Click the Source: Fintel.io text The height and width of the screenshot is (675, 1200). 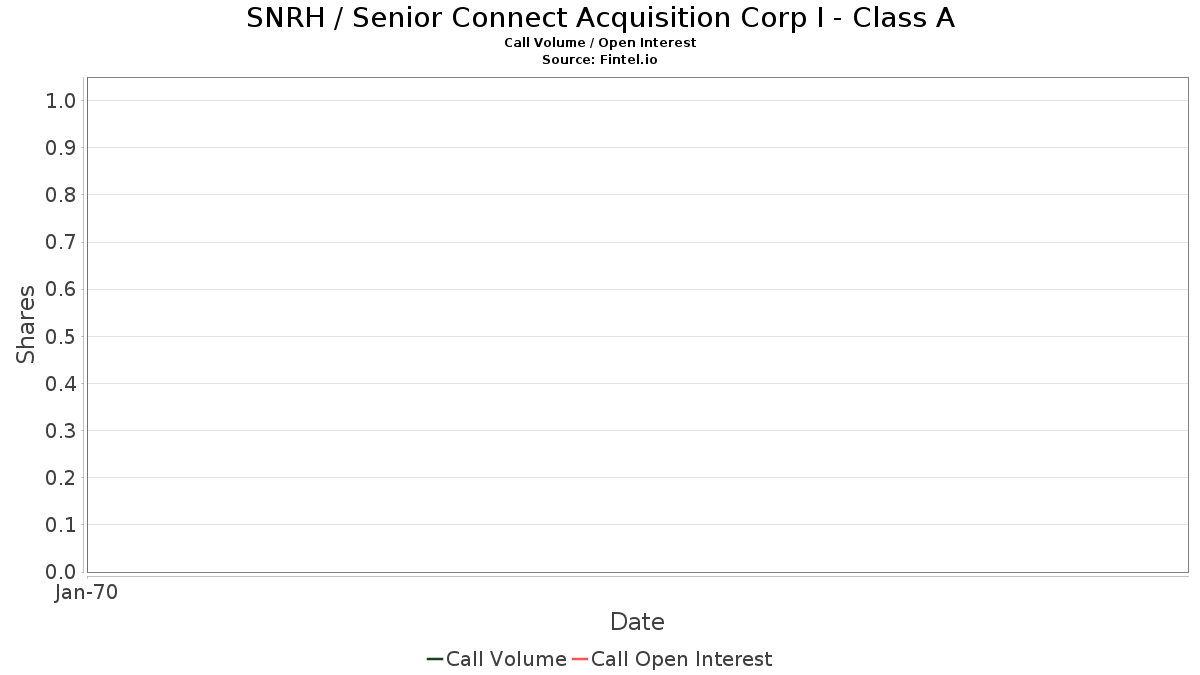pos(600,60)
